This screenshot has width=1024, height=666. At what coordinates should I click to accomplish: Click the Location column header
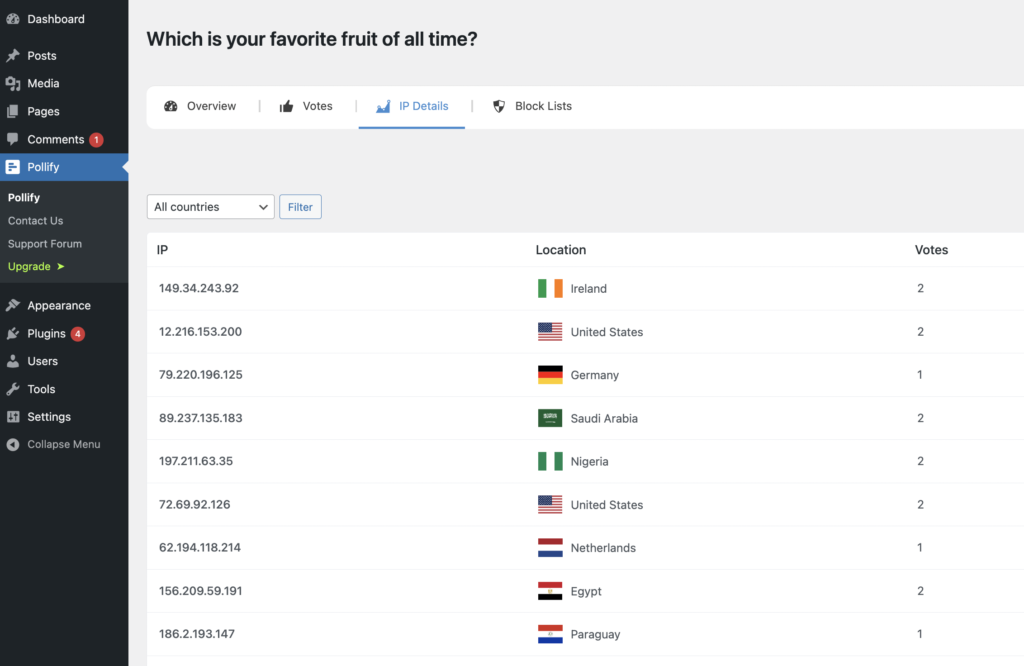(x=560, y=250)
